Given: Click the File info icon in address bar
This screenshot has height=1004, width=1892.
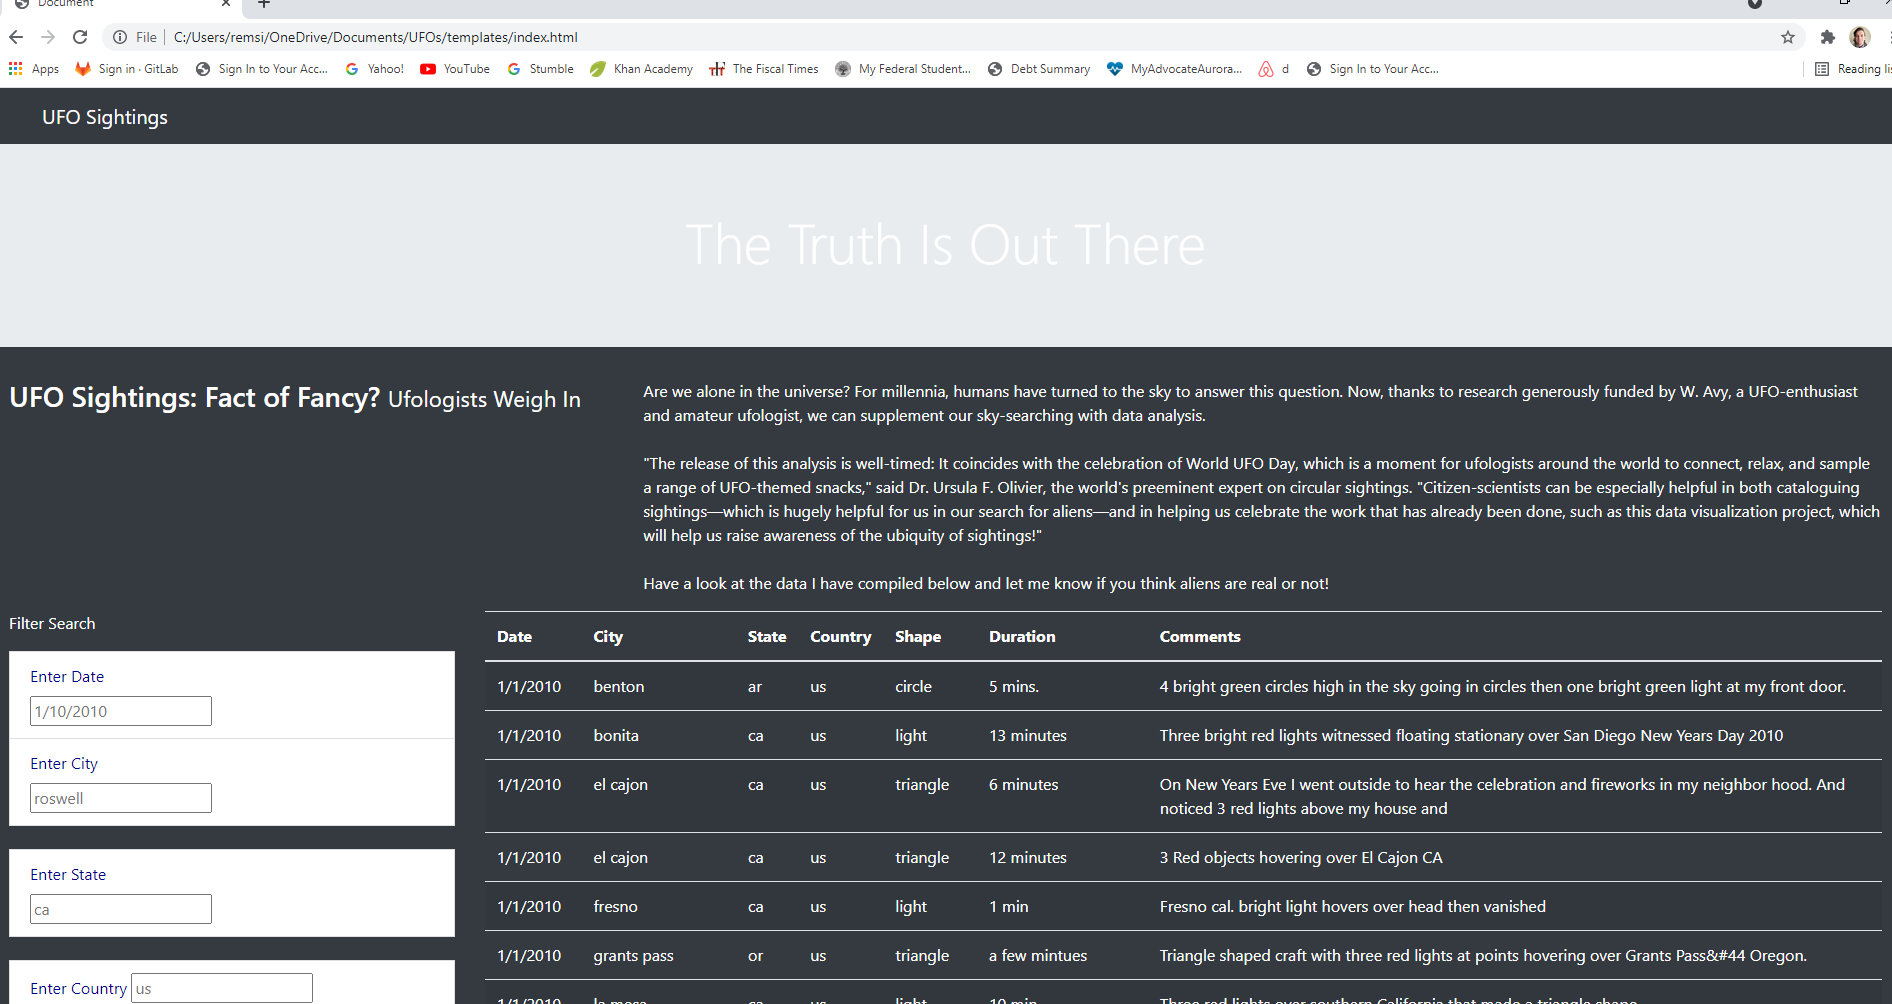Looking at the screenshot, I should coord(118,37).
